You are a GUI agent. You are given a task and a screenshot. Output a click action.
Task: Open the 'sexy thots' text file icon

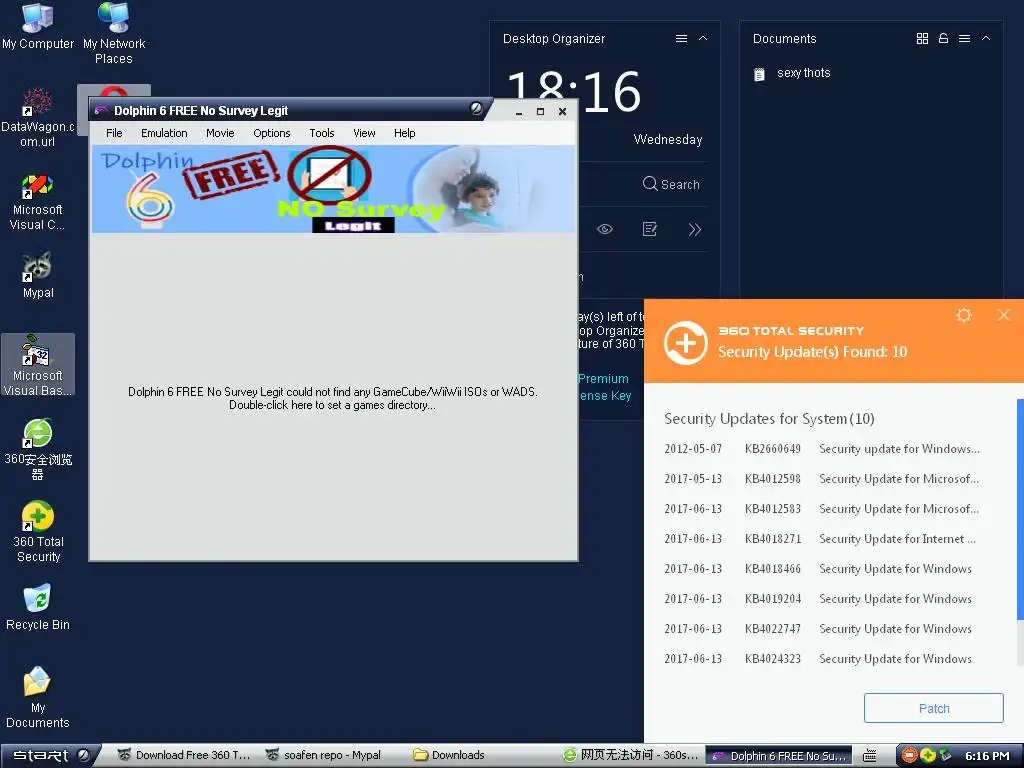pos(759,74)
